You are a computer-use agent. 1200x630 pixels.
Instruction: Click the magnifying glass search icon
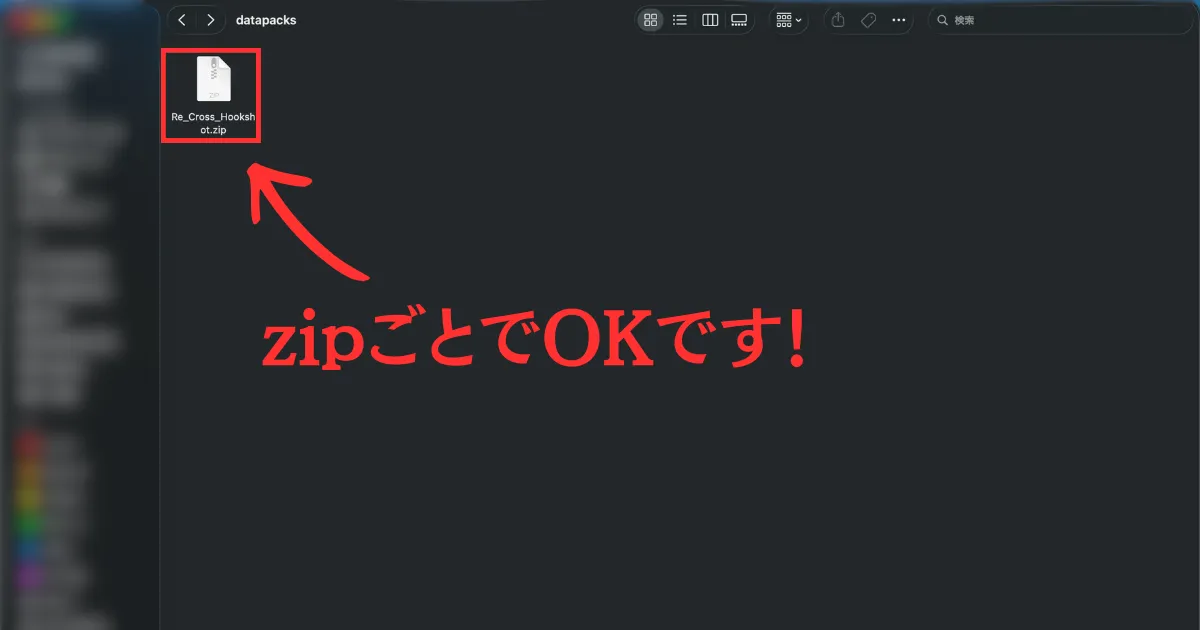[942, 20]
